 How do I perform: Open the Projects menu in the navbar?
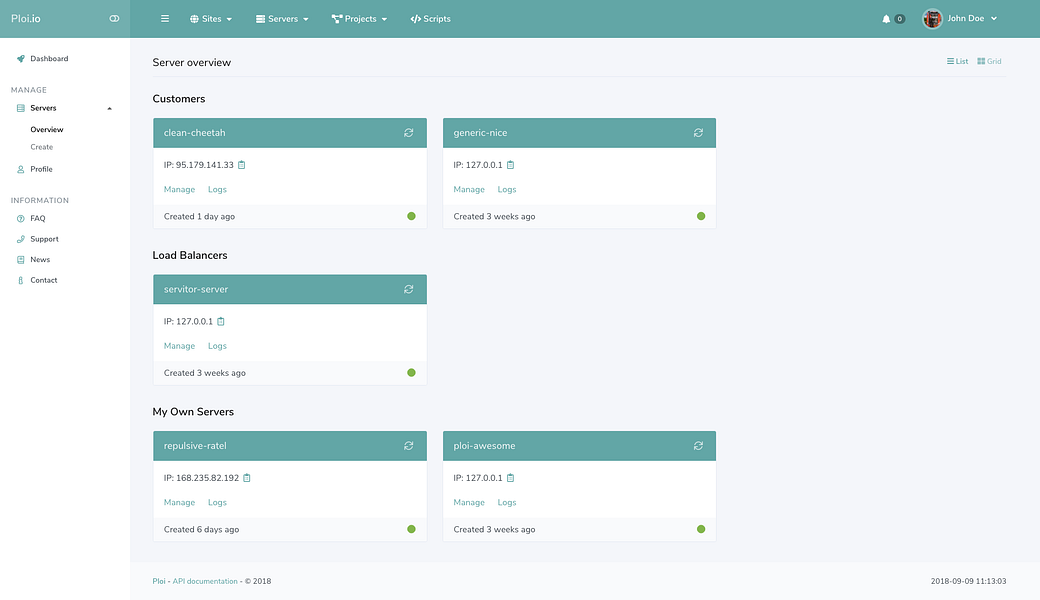358,18
